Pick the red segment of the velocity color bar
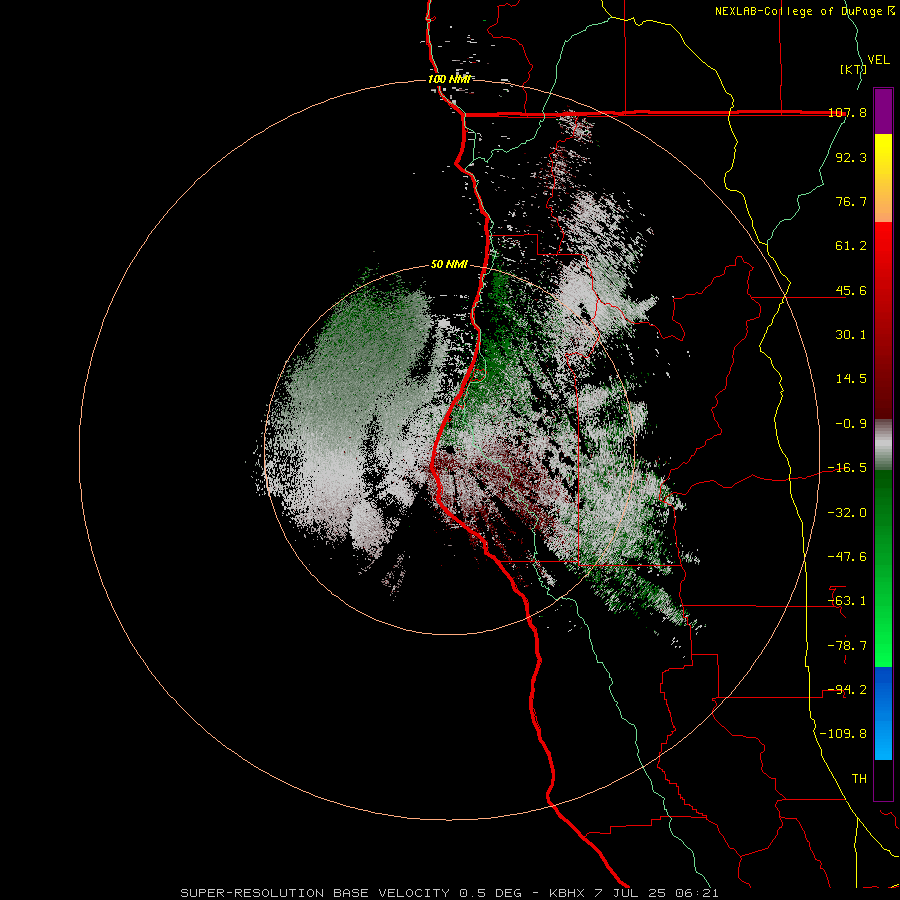The height and width of the screenshot is (900, 900). (x=883, y=320)
